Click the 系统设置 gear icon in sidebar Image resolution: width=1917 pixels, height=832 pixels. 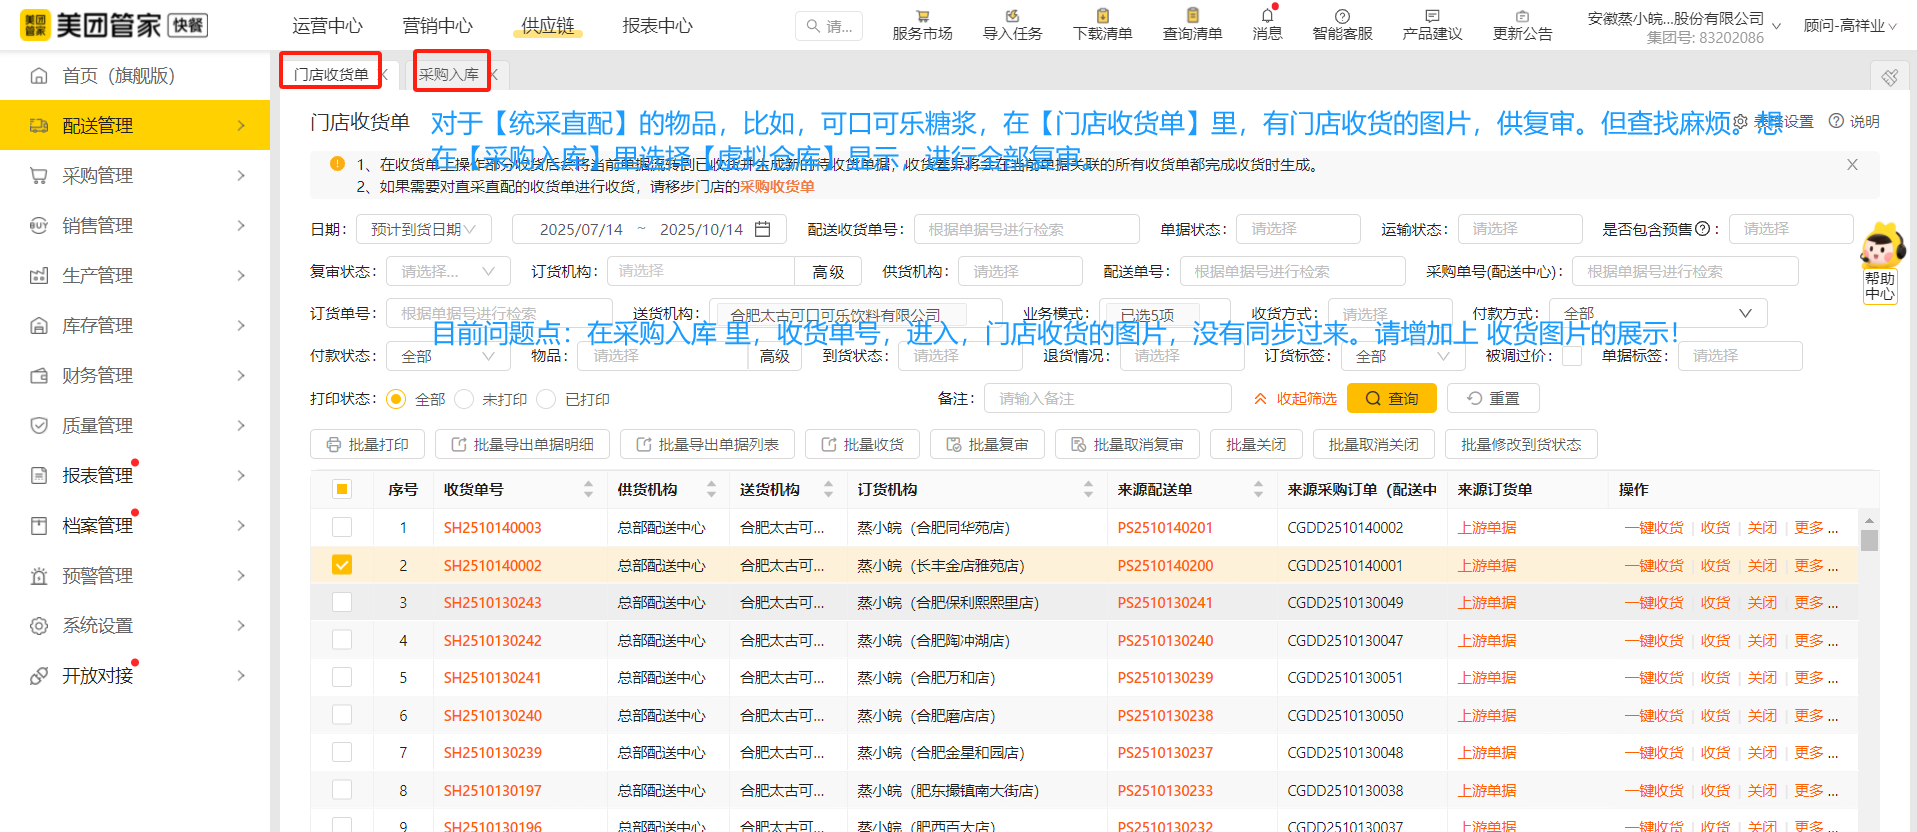(39, 626)
